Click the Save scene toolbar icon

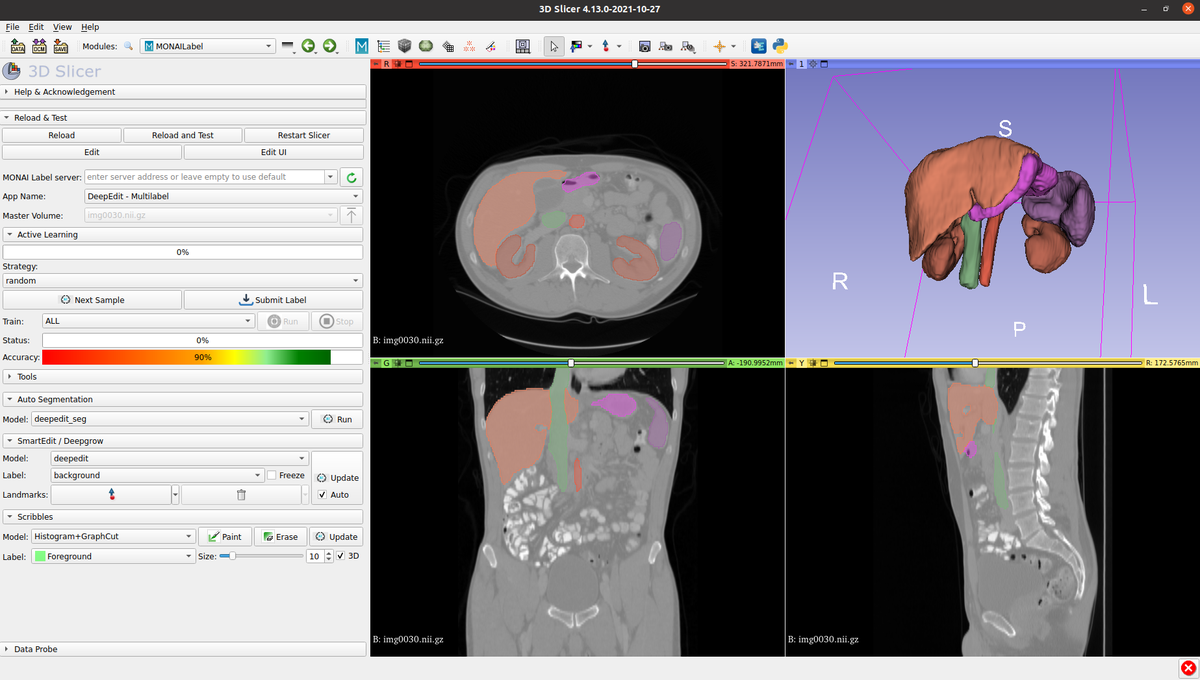[61, 46]
